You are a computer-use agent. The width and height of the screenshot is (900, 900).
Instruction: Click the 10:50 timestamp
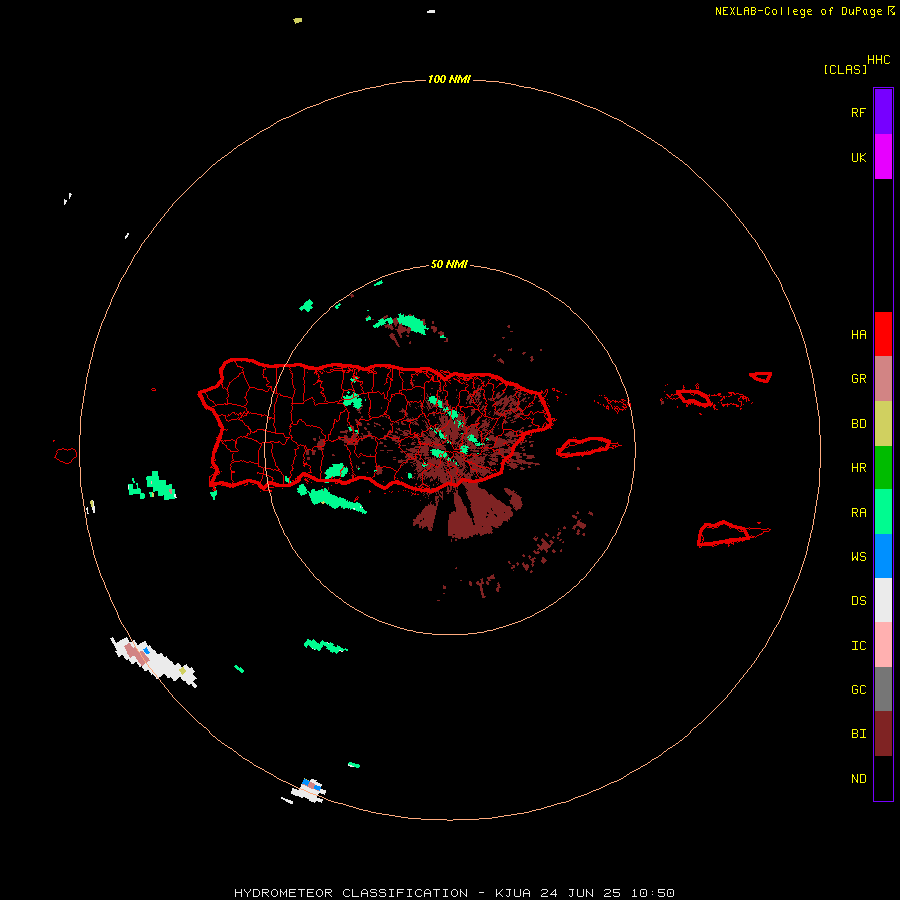pyautogui.click(x=652, y=893)
